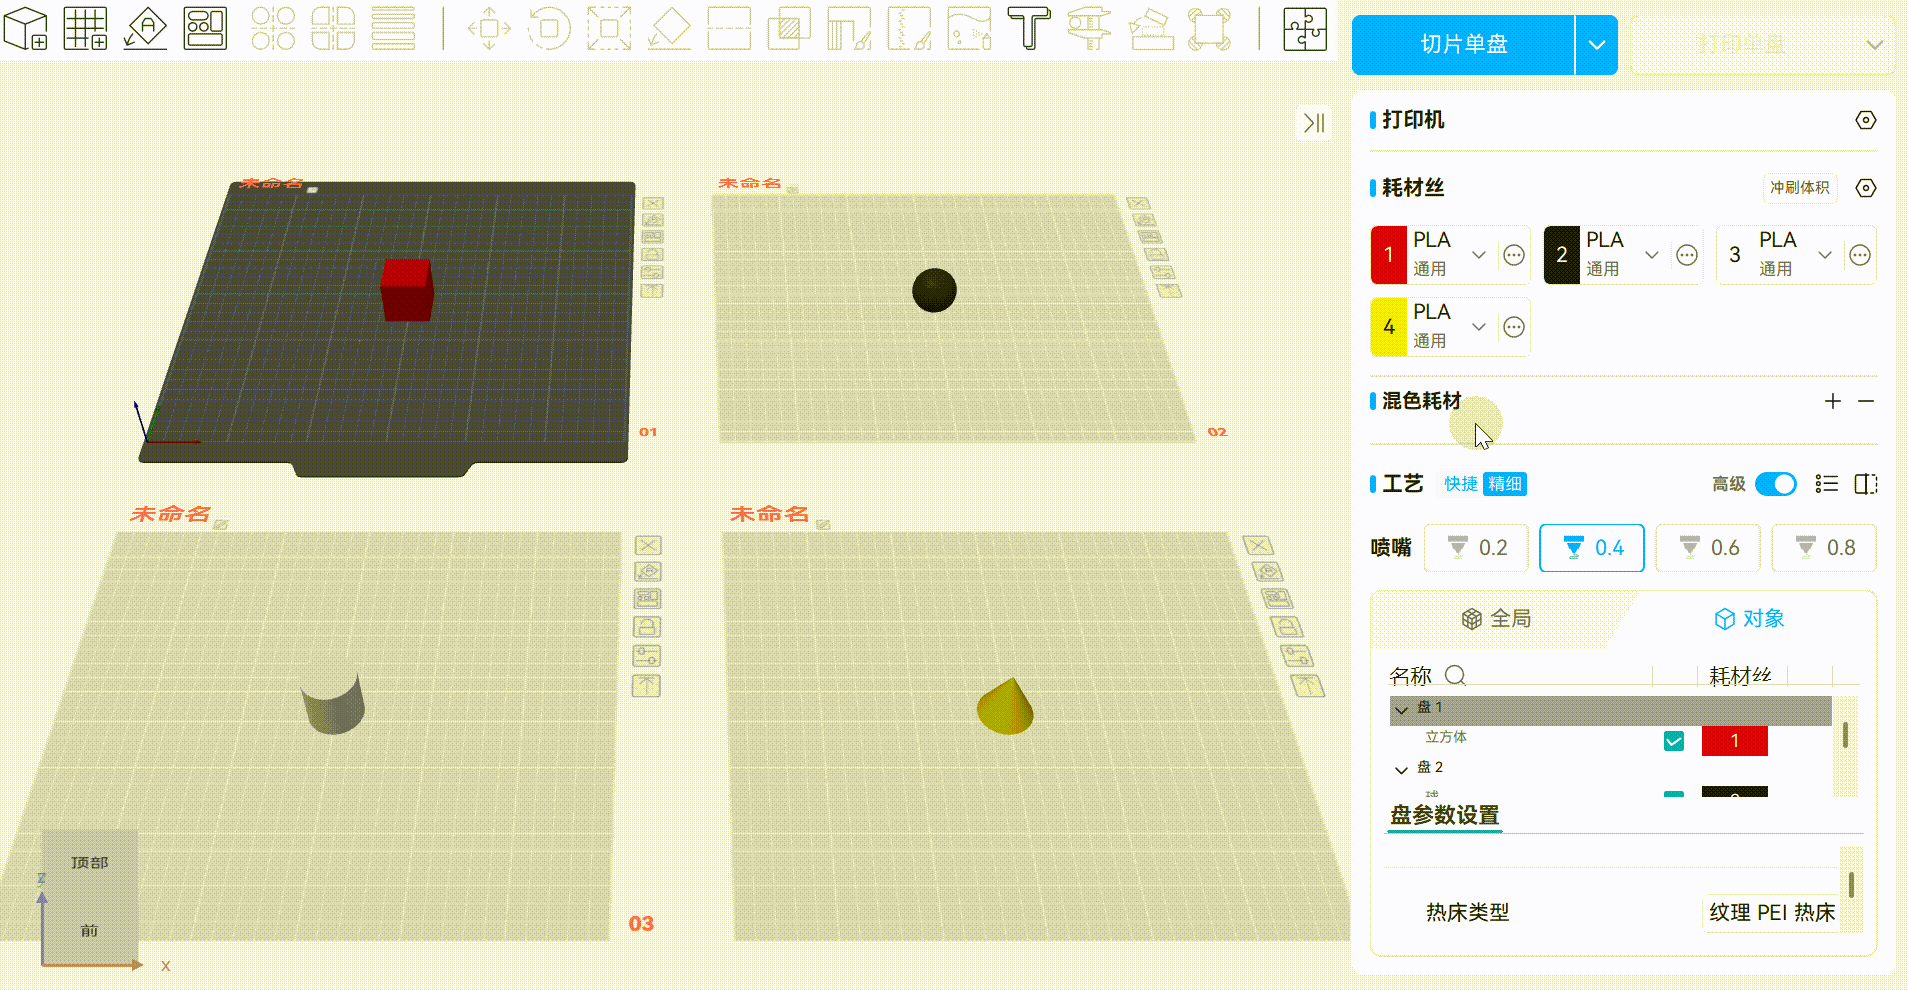Click the Auto orient icon

point(146,29)
